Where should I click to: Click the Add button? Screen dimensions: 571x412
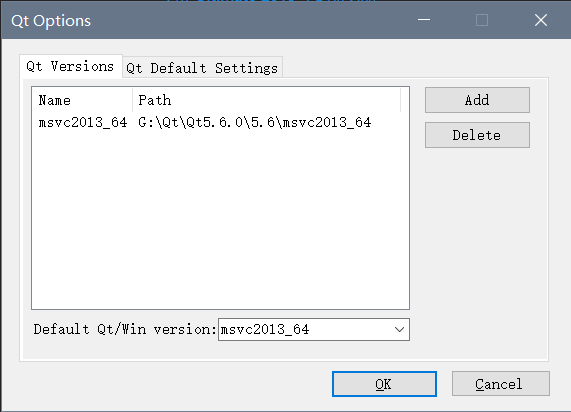point(477,100)
